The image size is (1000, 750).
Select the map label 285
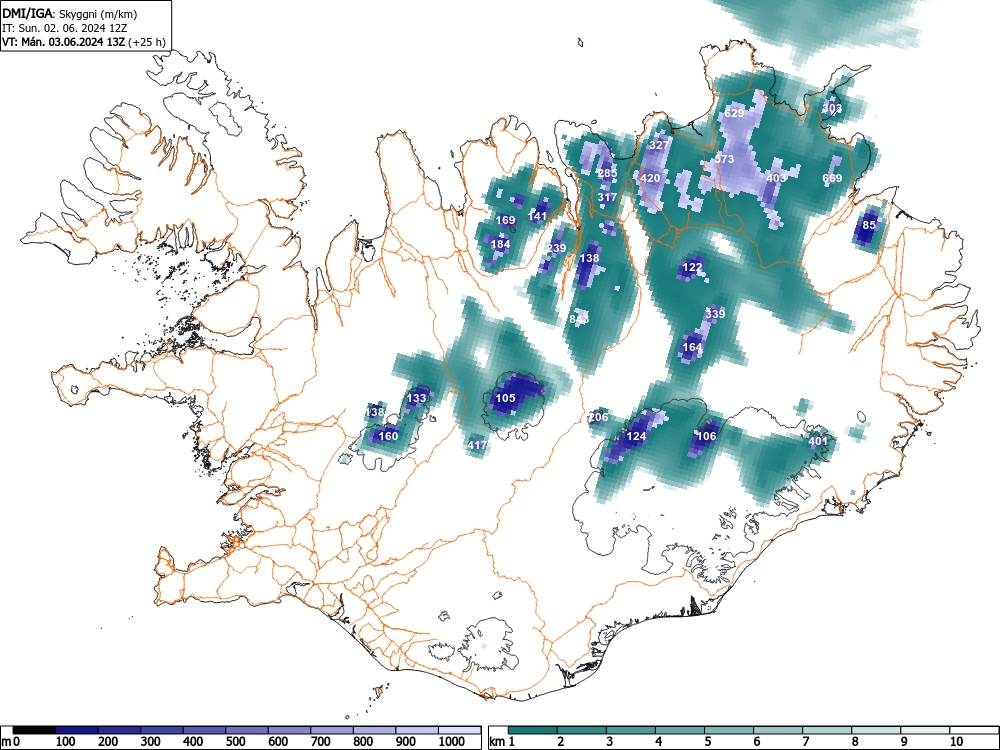(x=607, y=173)
